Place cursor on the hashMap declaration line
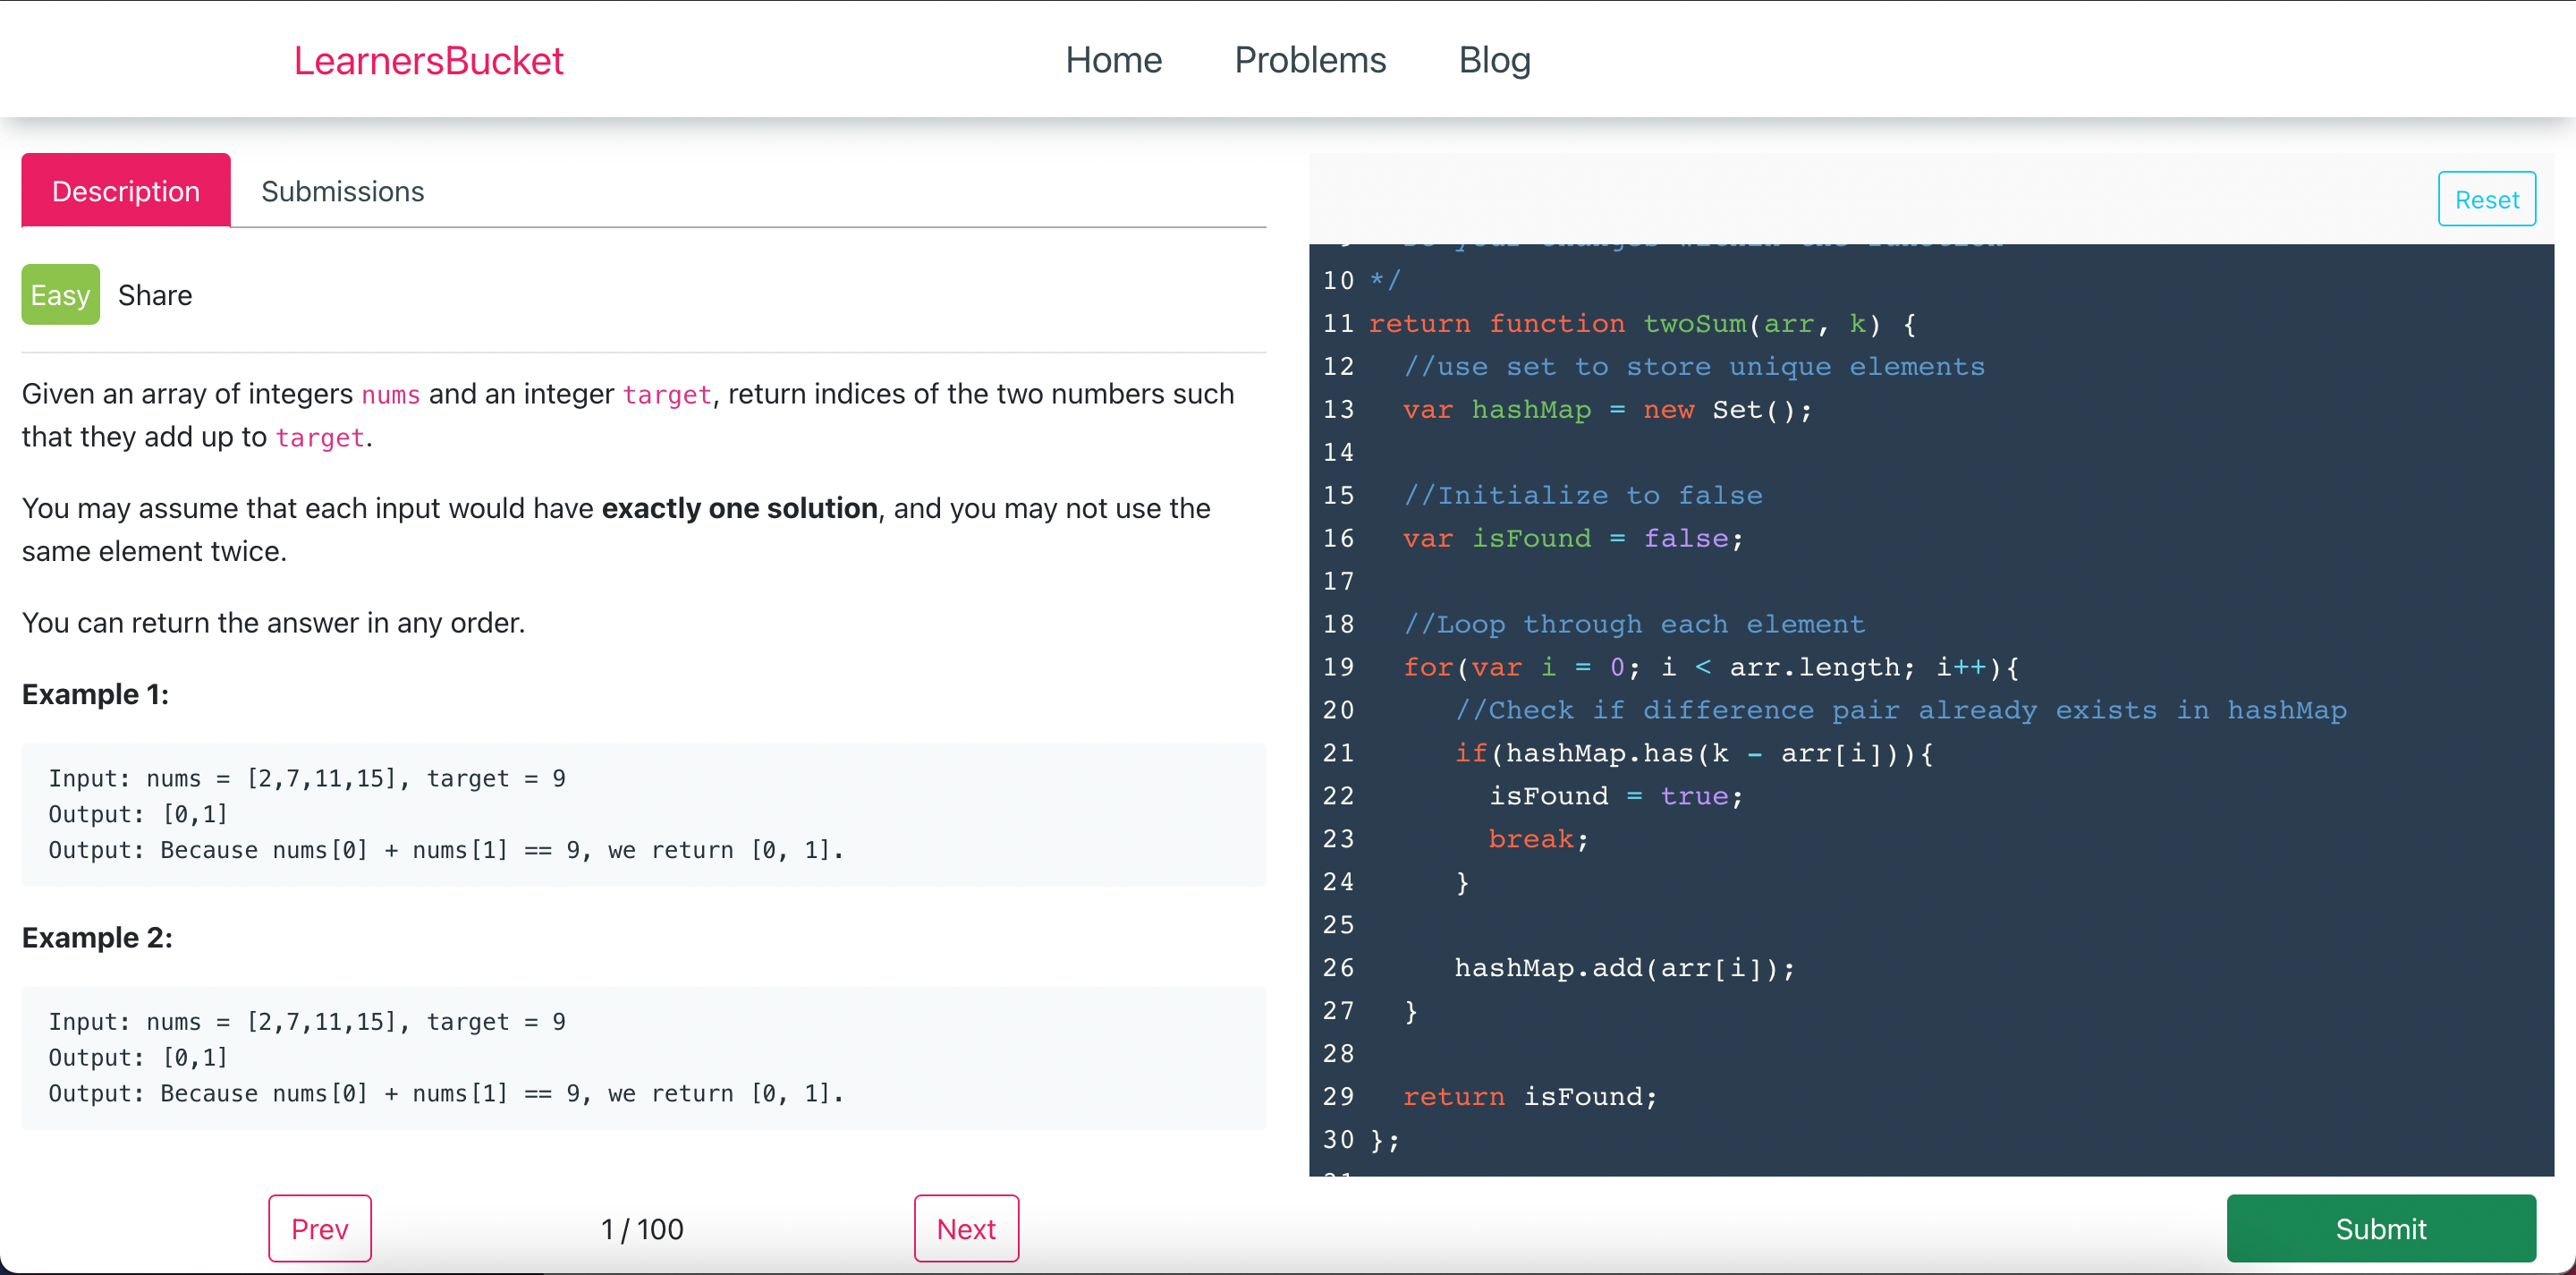 (x=1600, y=409)
